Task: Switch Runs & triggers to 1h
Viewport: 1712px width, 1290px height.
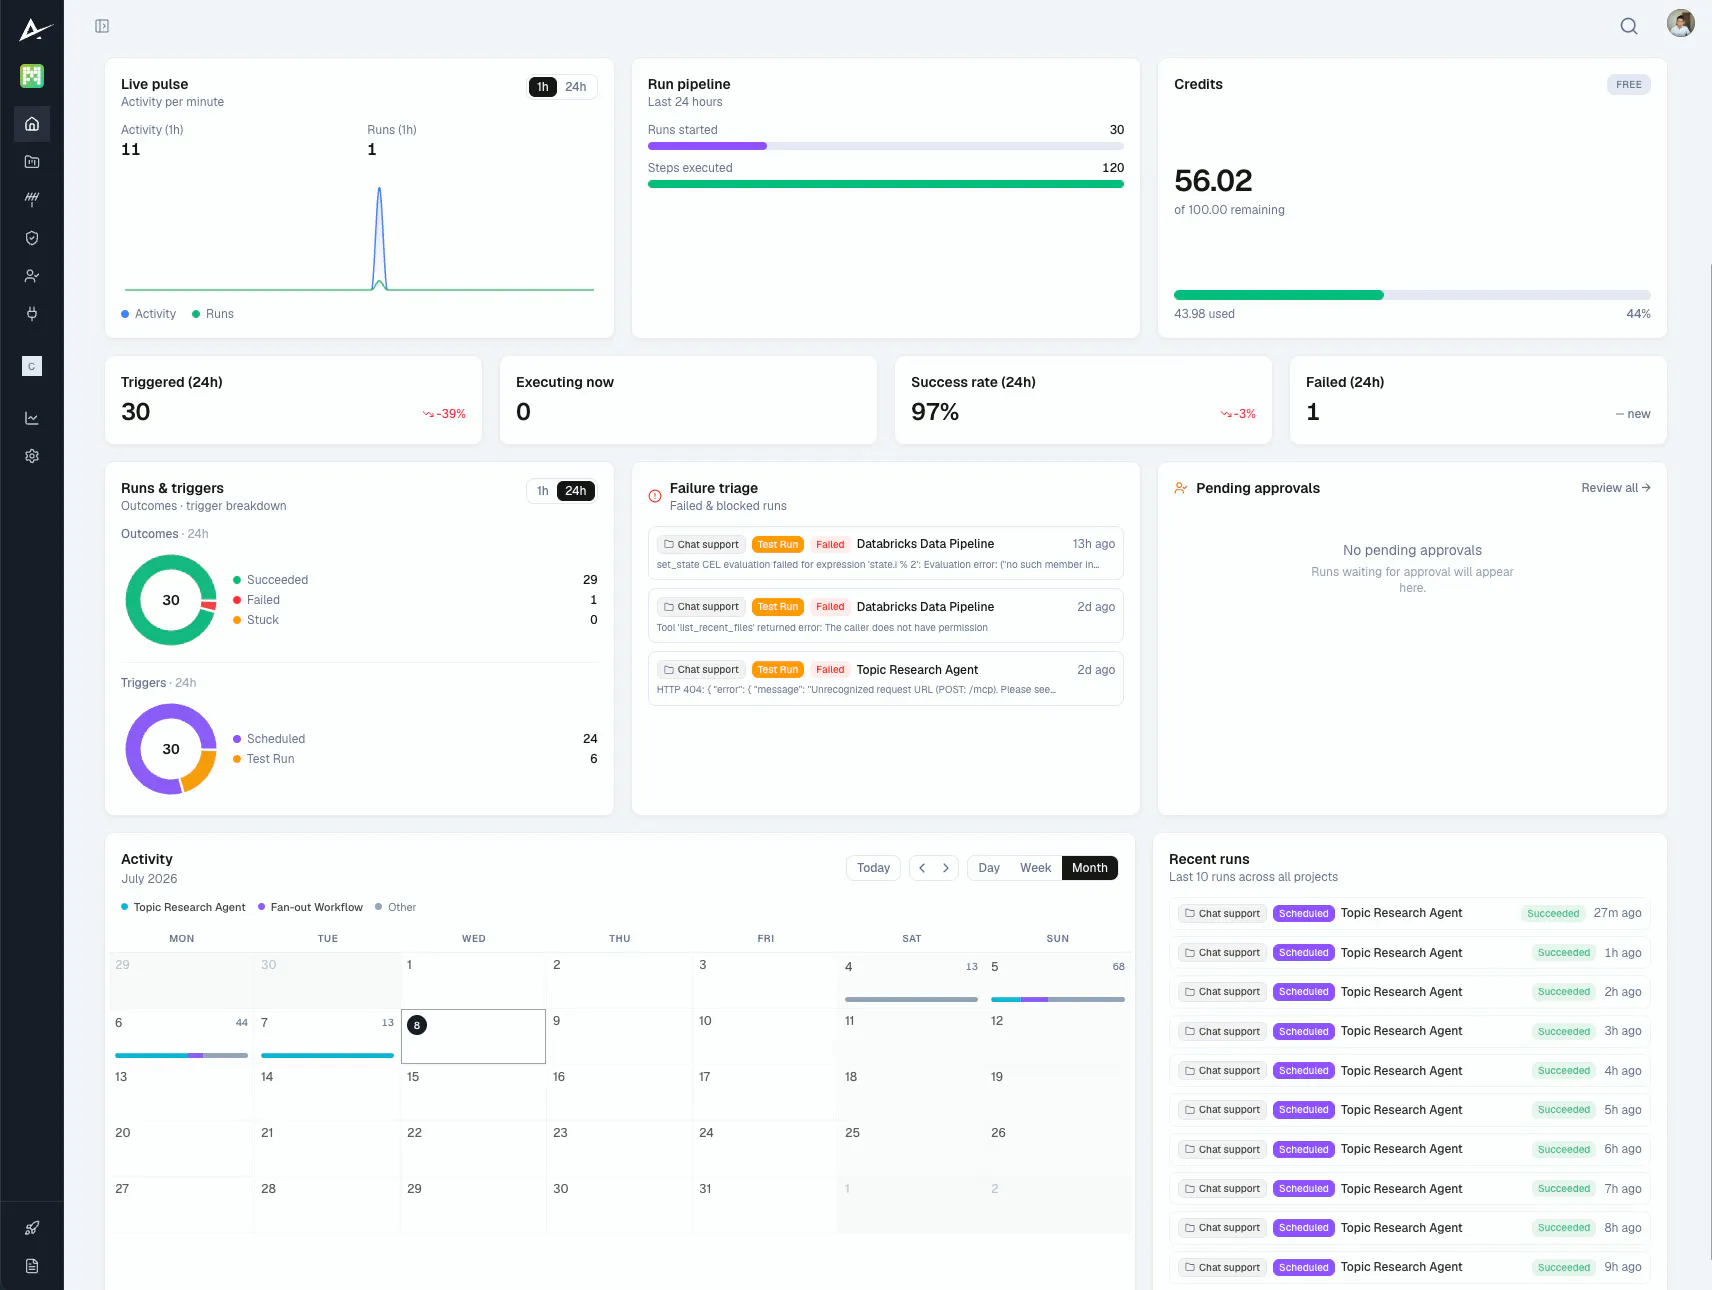Action: (543, 491)
